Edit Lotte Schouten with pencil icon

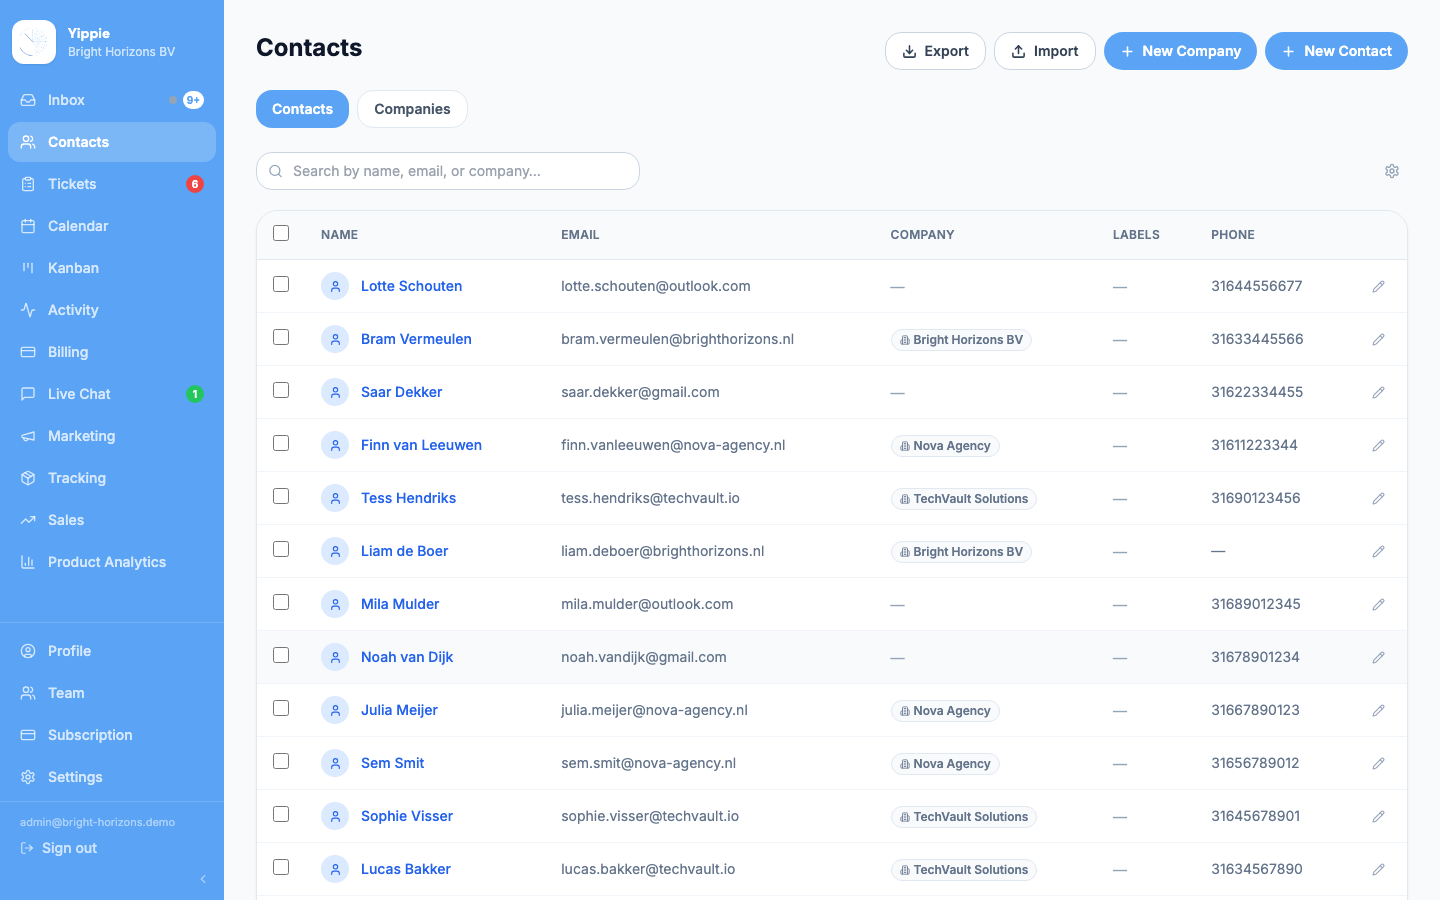click(1378, 286)
